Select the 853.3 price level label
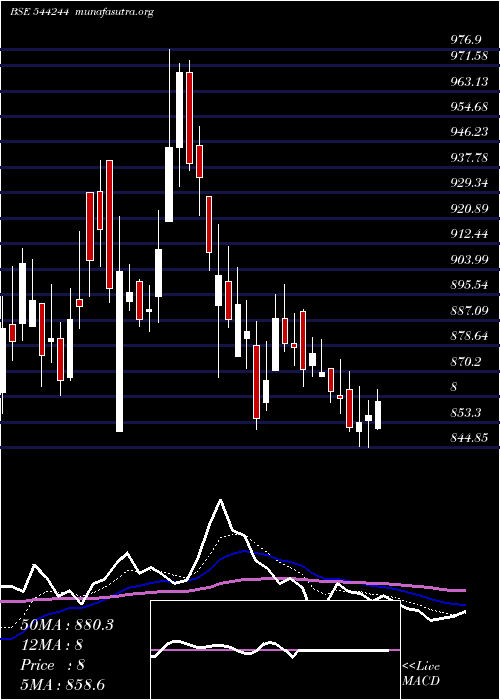This screenshot has width=500, height=700. click(x=466, y=412)
